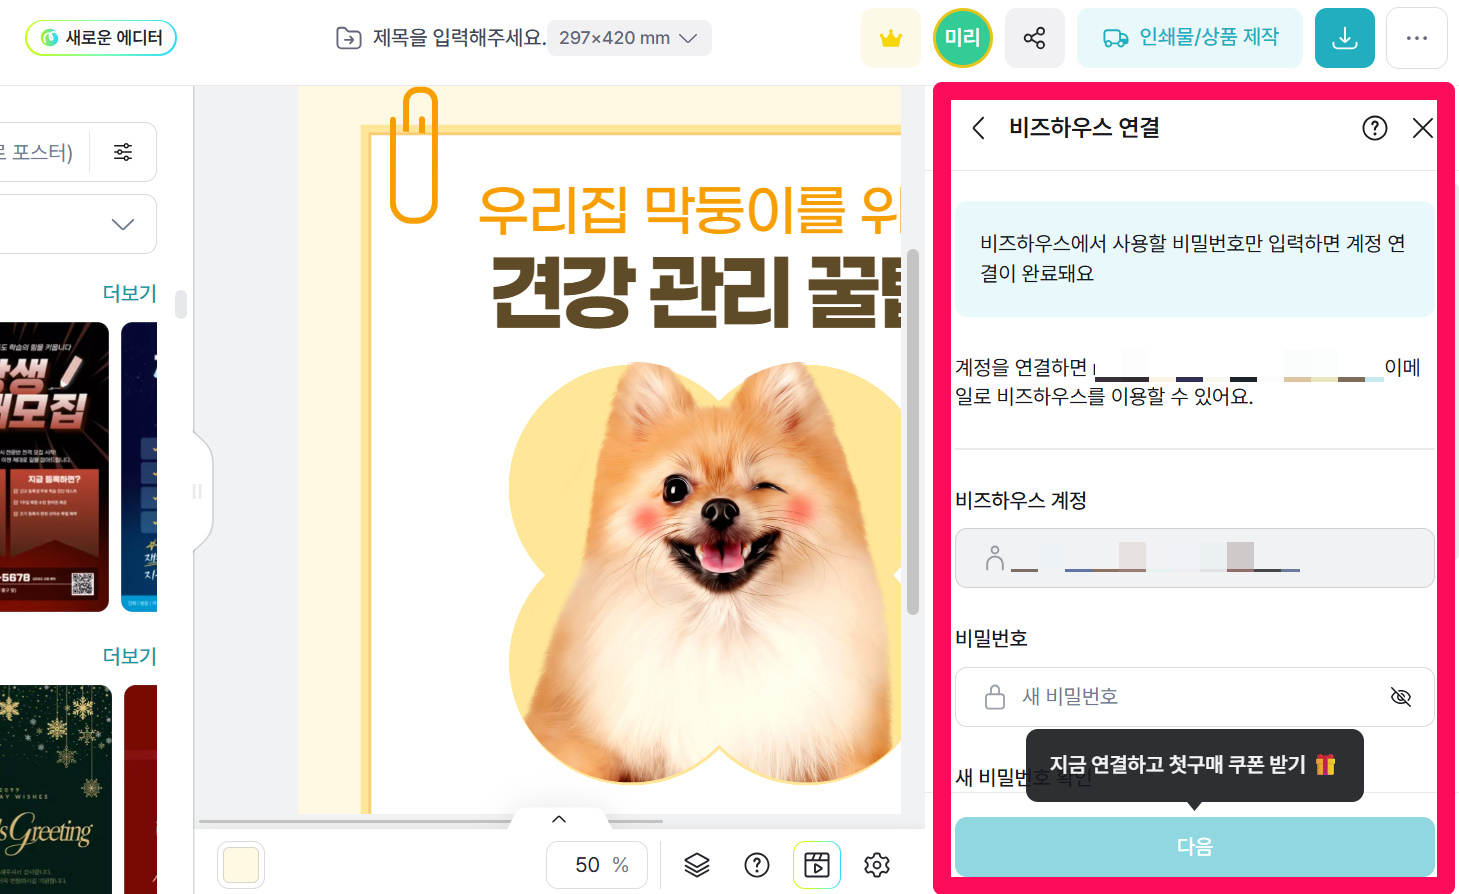The image size is (1459, 894).
Task: Expand the page list up chevron
Action: [559, 819]
